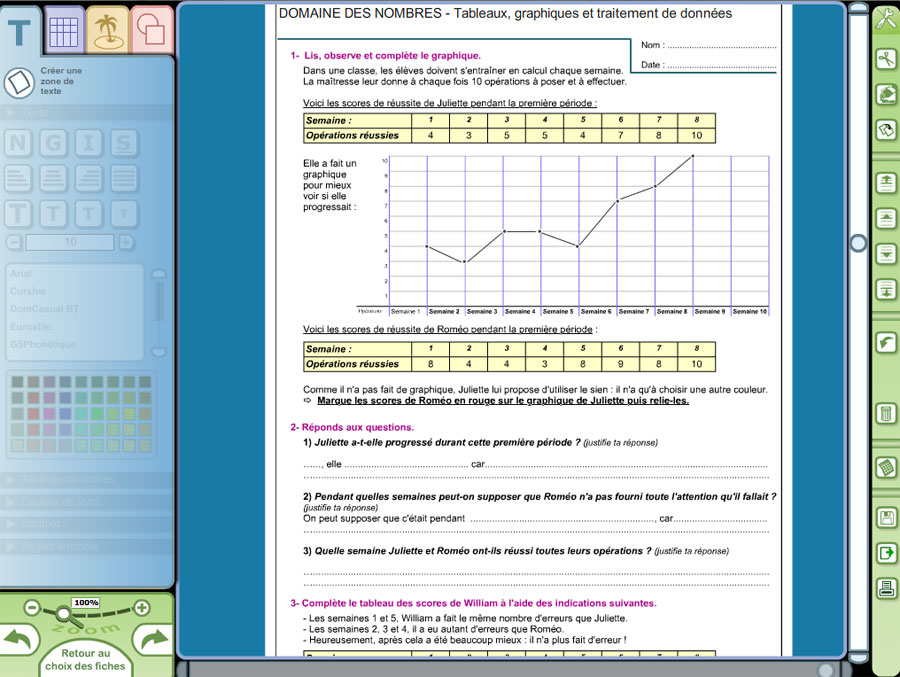The height and width of the screenshot is (677, 900).
Task: Switch to the palm tree images tab
Action: click(108, 30)
